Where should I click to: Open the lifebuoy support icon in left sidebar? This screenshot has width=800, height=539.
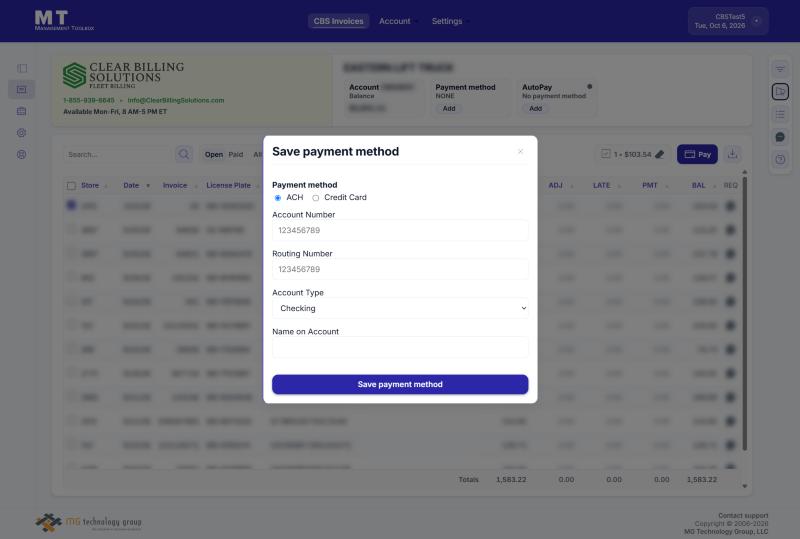21,154
